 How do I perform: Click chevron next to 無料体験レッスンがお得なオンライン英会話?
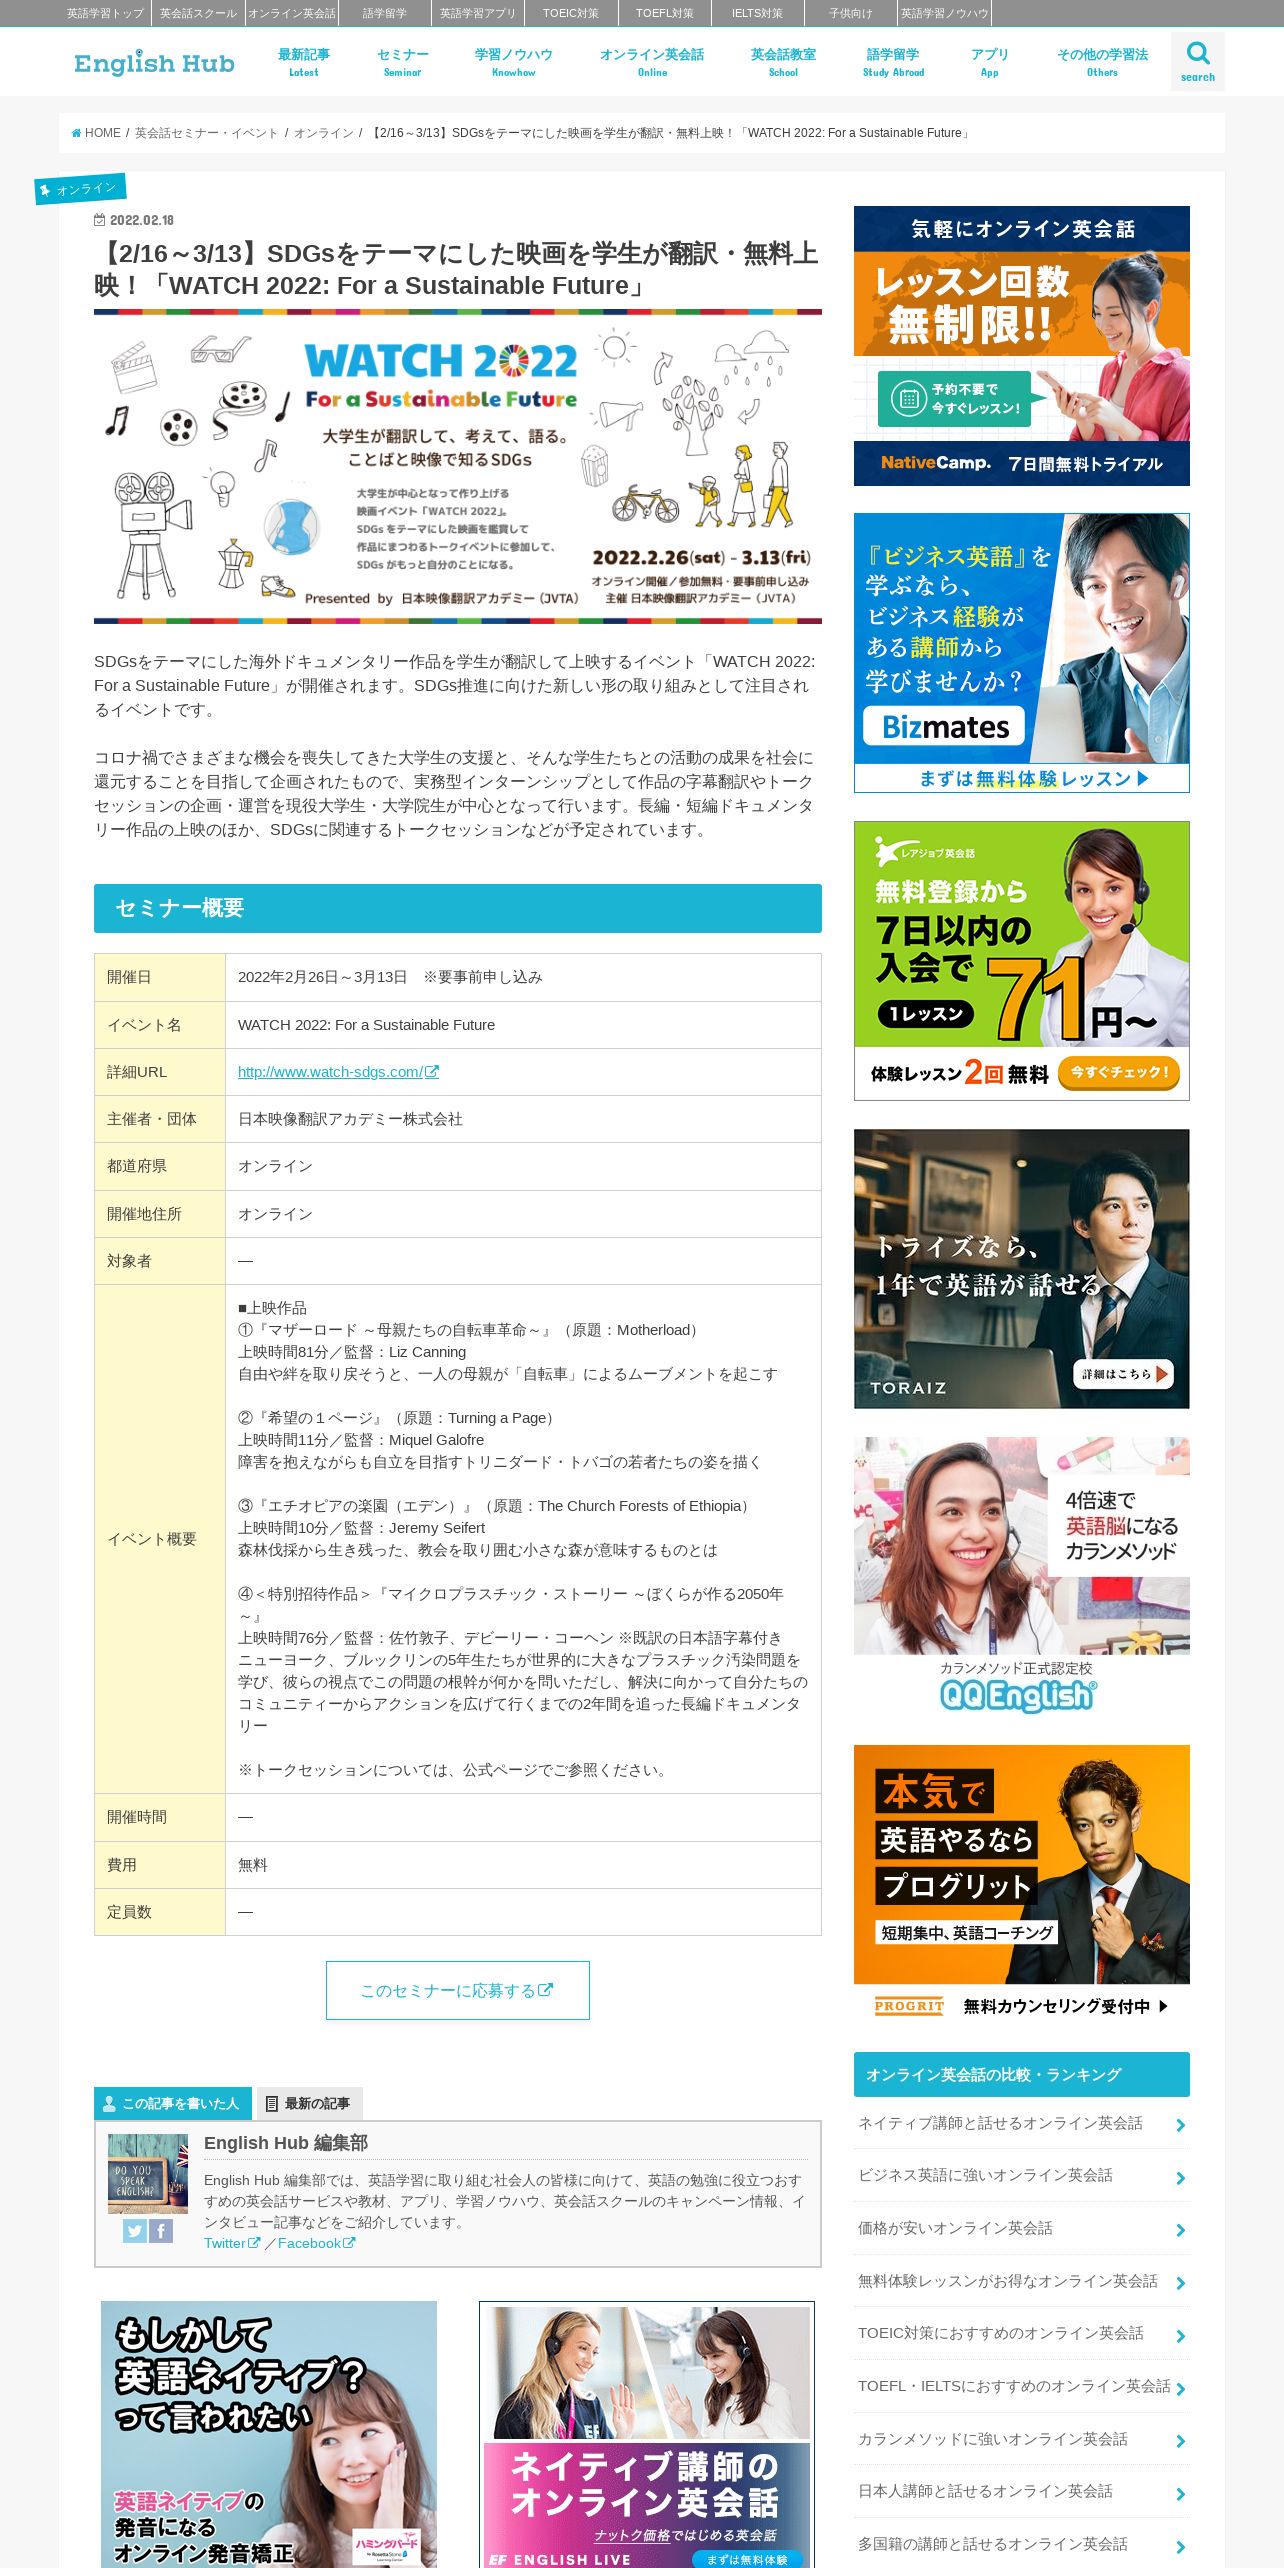1180,2283
